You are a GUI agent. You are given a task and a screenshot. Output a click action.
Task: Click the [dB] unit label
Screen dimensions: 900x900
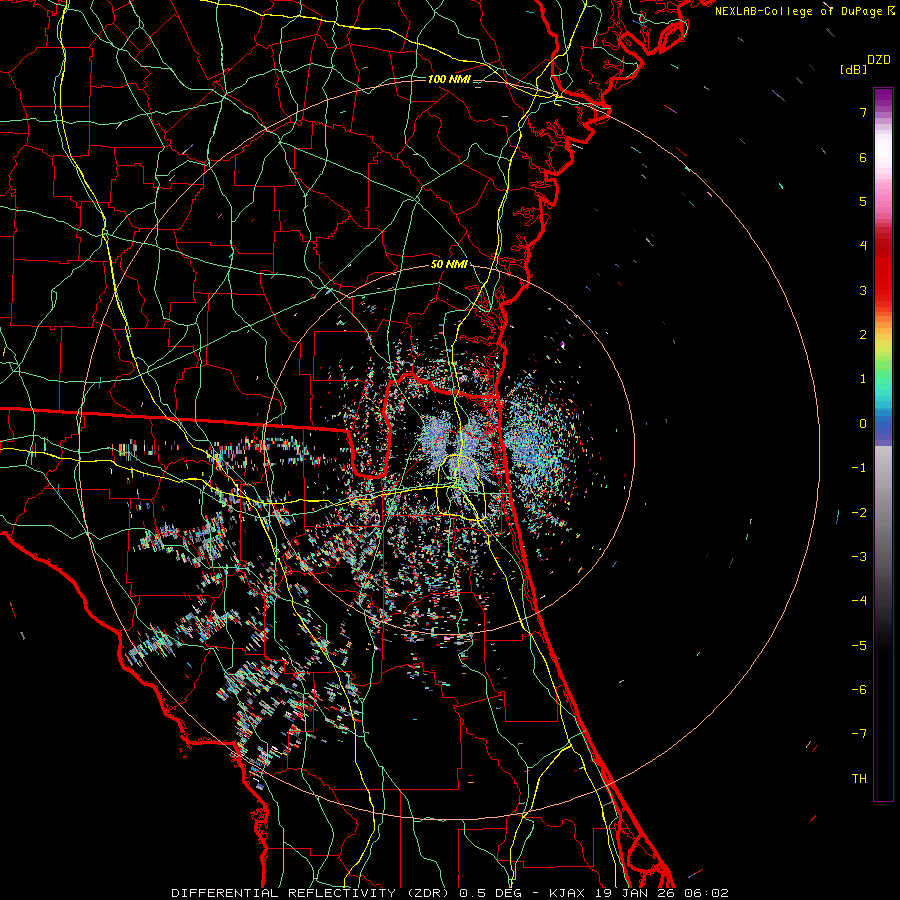[x=853, y=69]
